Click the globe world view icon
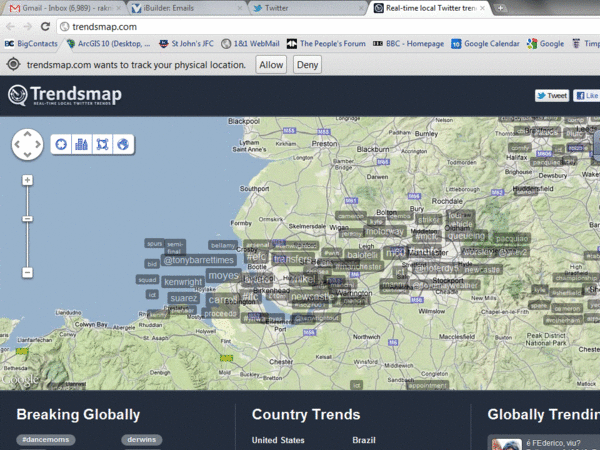The width and height of the screenshot is (600, 450). tap(123, 144)
